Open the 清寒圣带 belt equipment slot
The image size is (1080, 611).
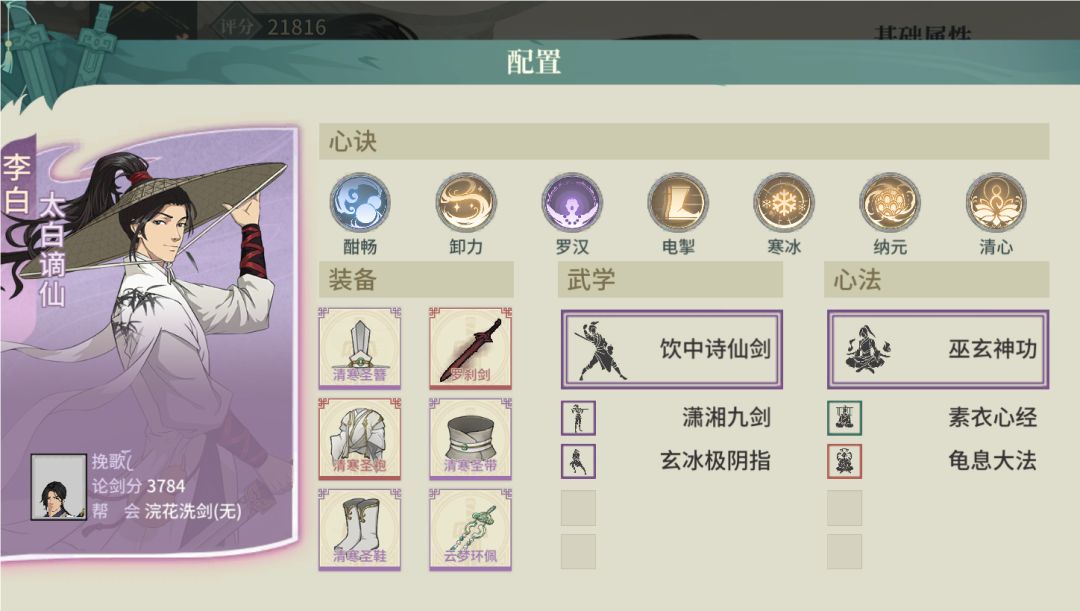[x=470, y=439]
